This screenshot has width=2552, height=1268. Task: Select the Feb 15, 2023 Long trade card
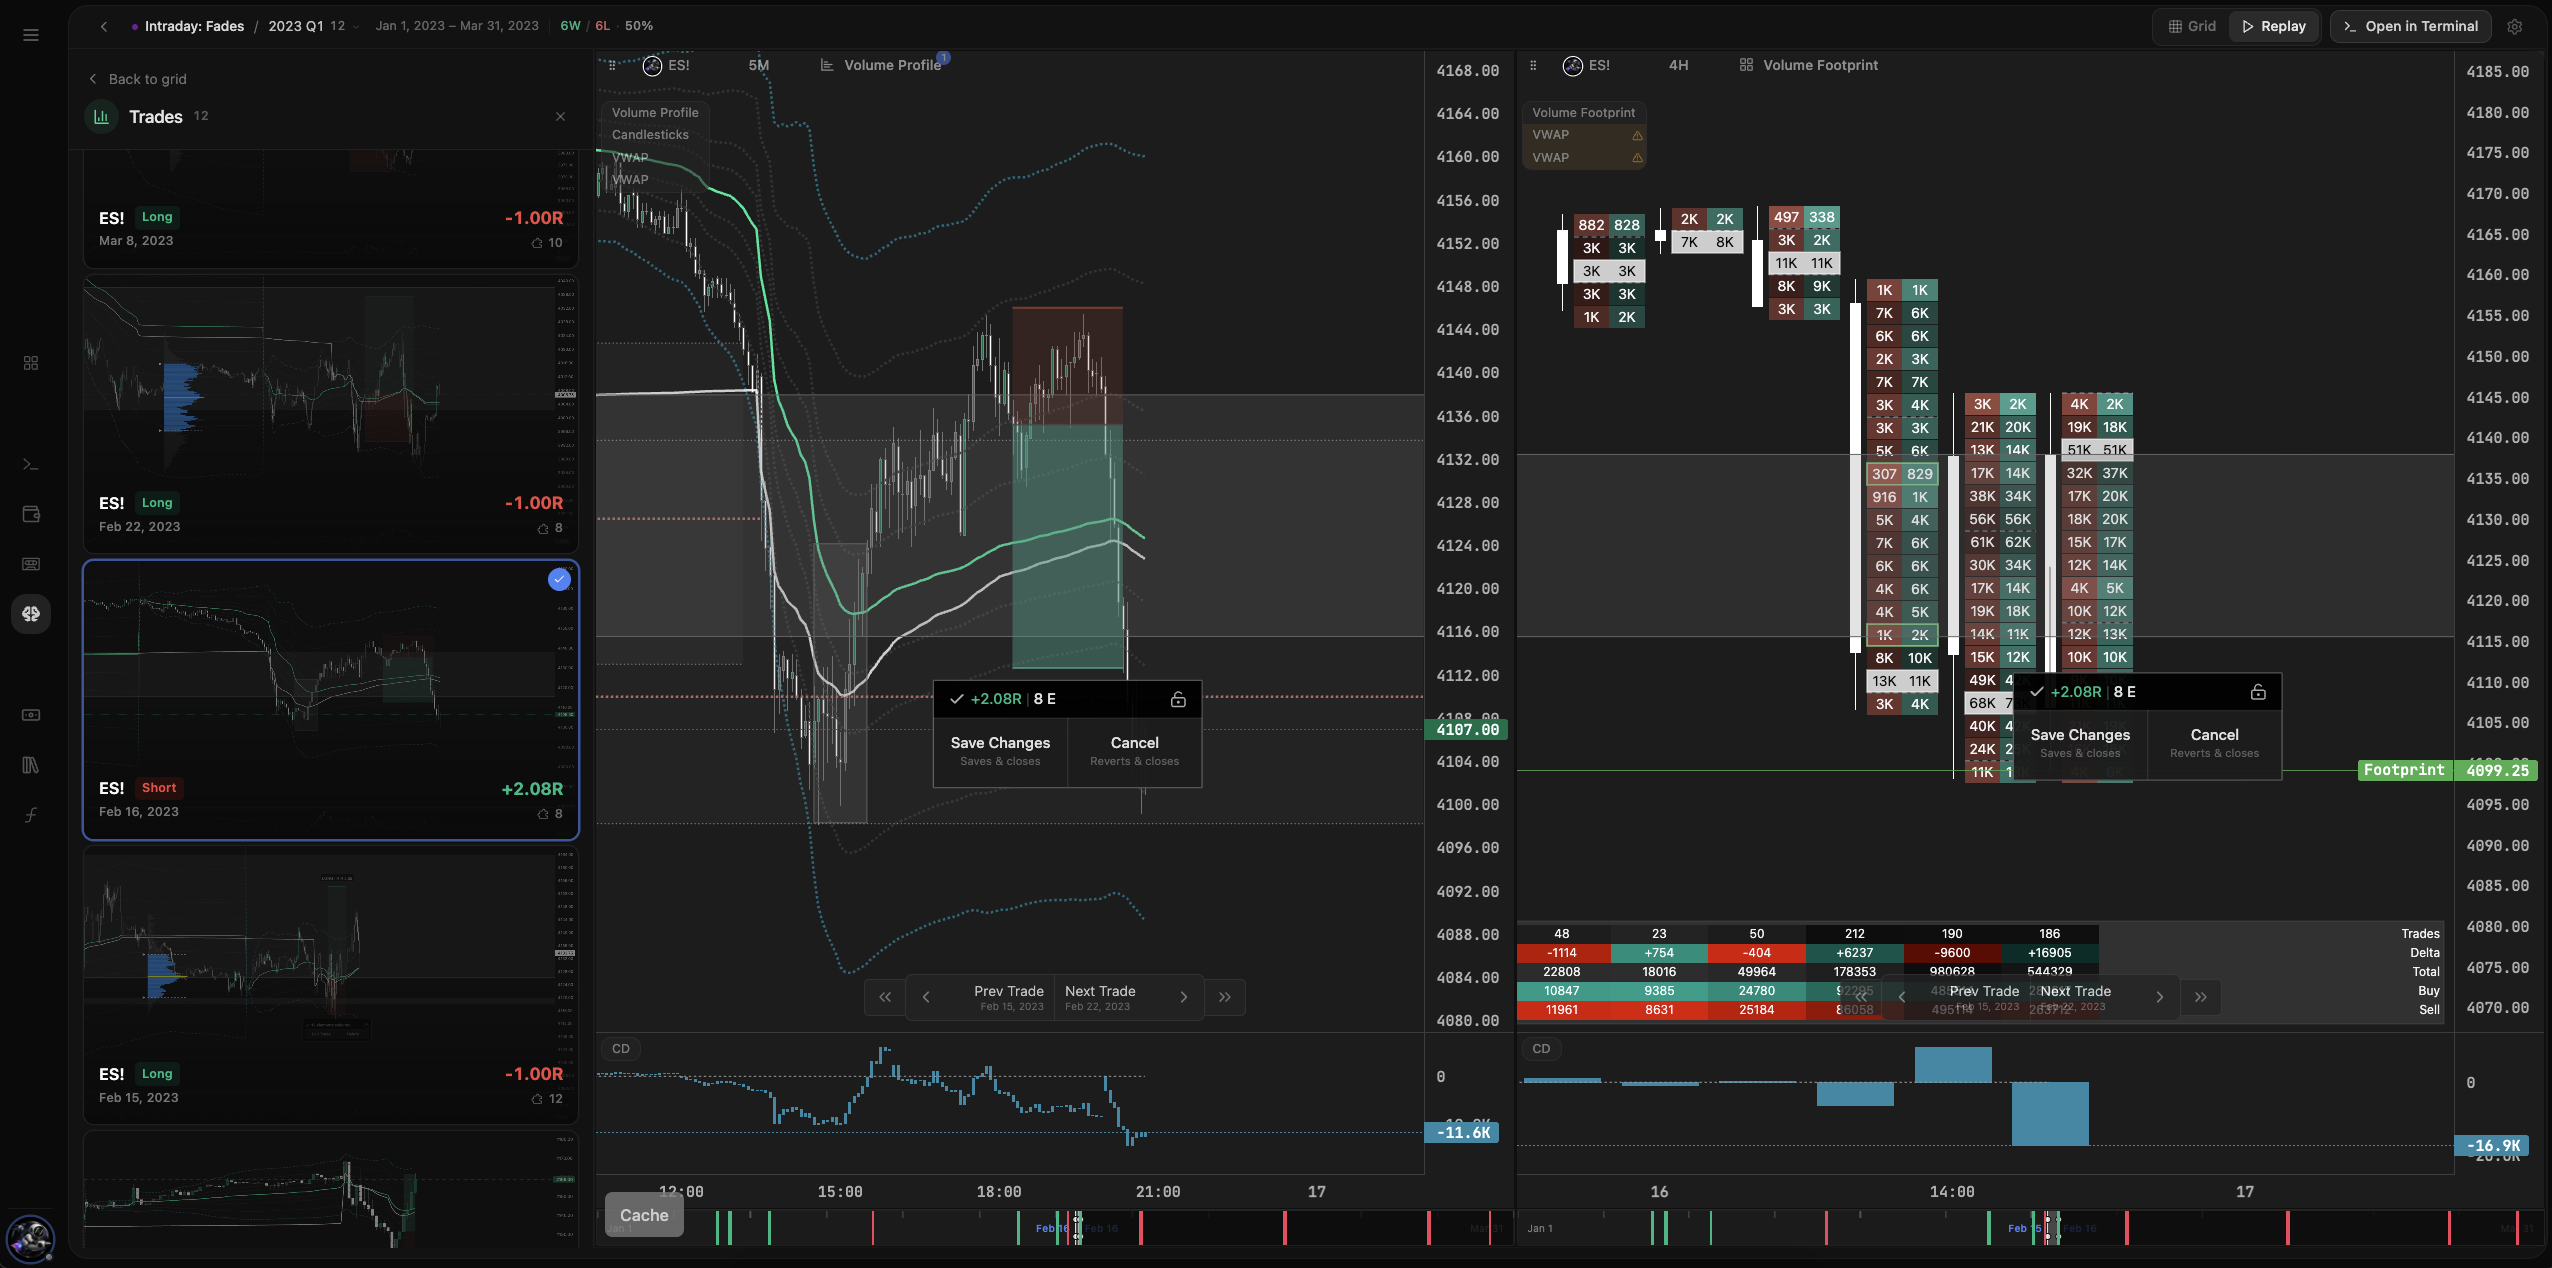[x=331, y=985]
